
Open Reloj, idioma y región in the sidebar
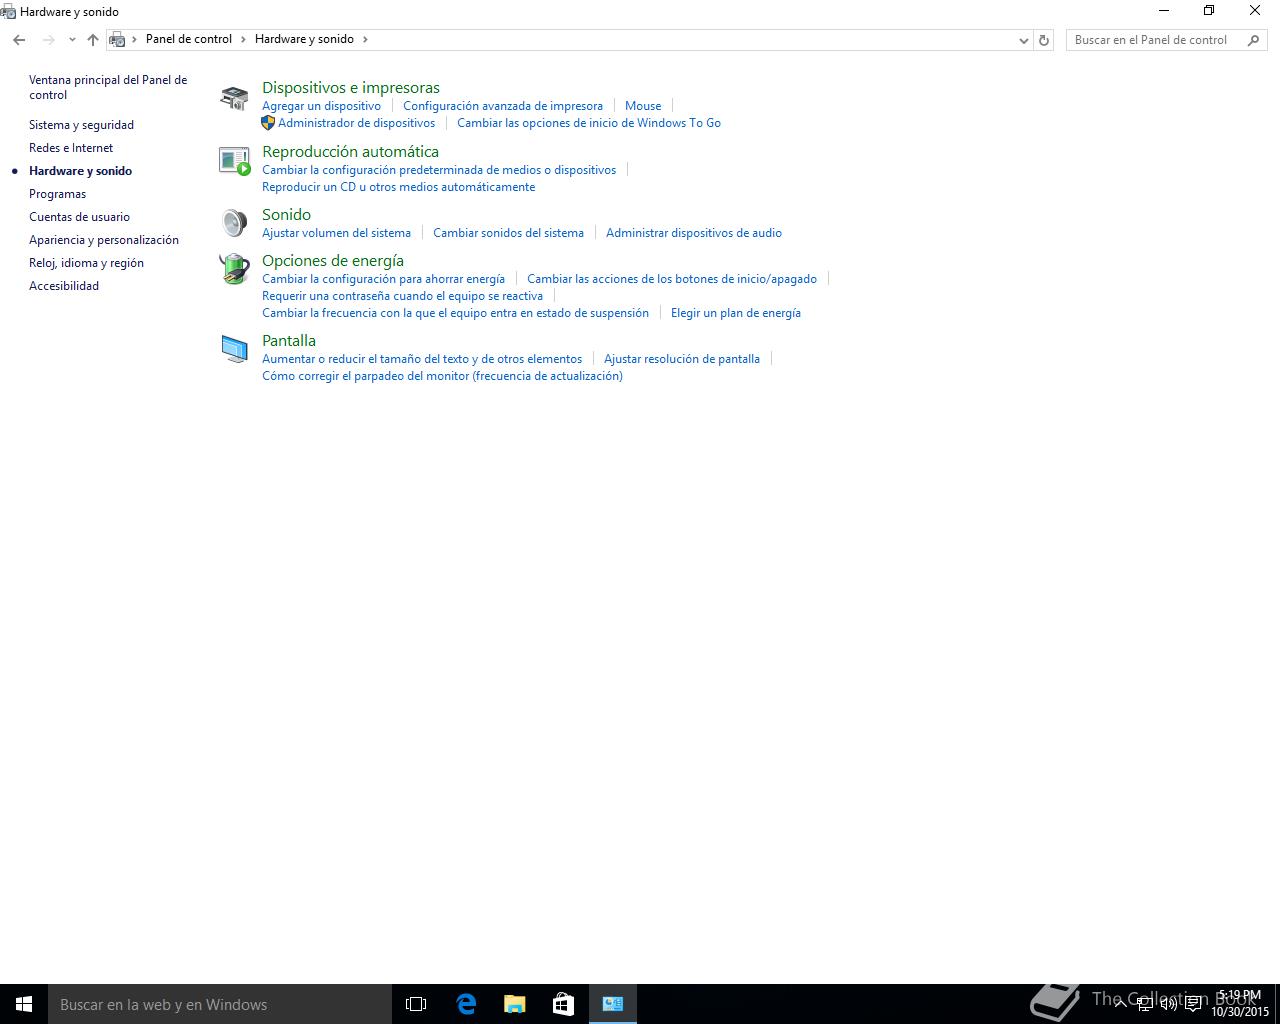click(x=86, y=263)
